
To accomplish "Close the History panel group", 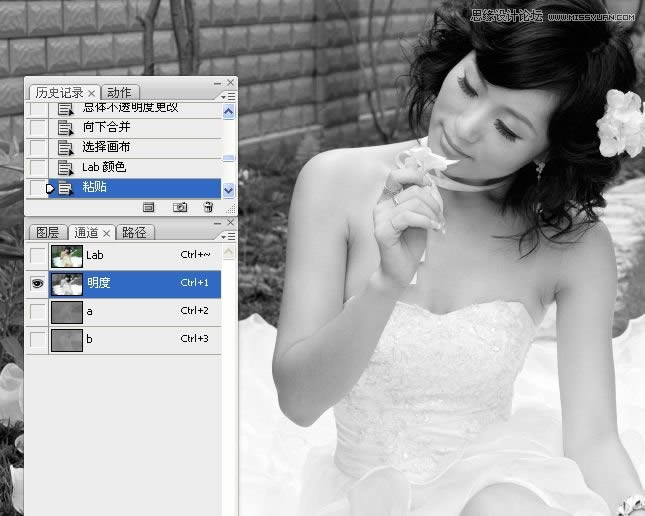I will [231, 82].
